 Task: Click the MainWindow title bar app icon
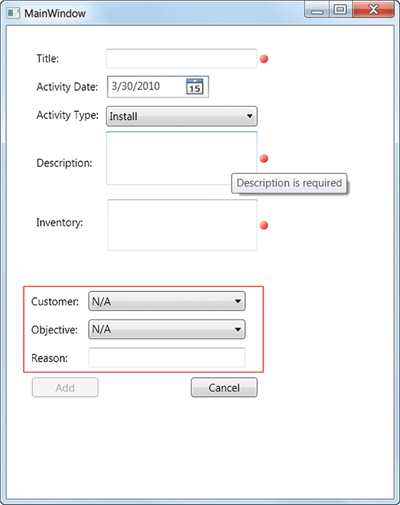(13, 13)
